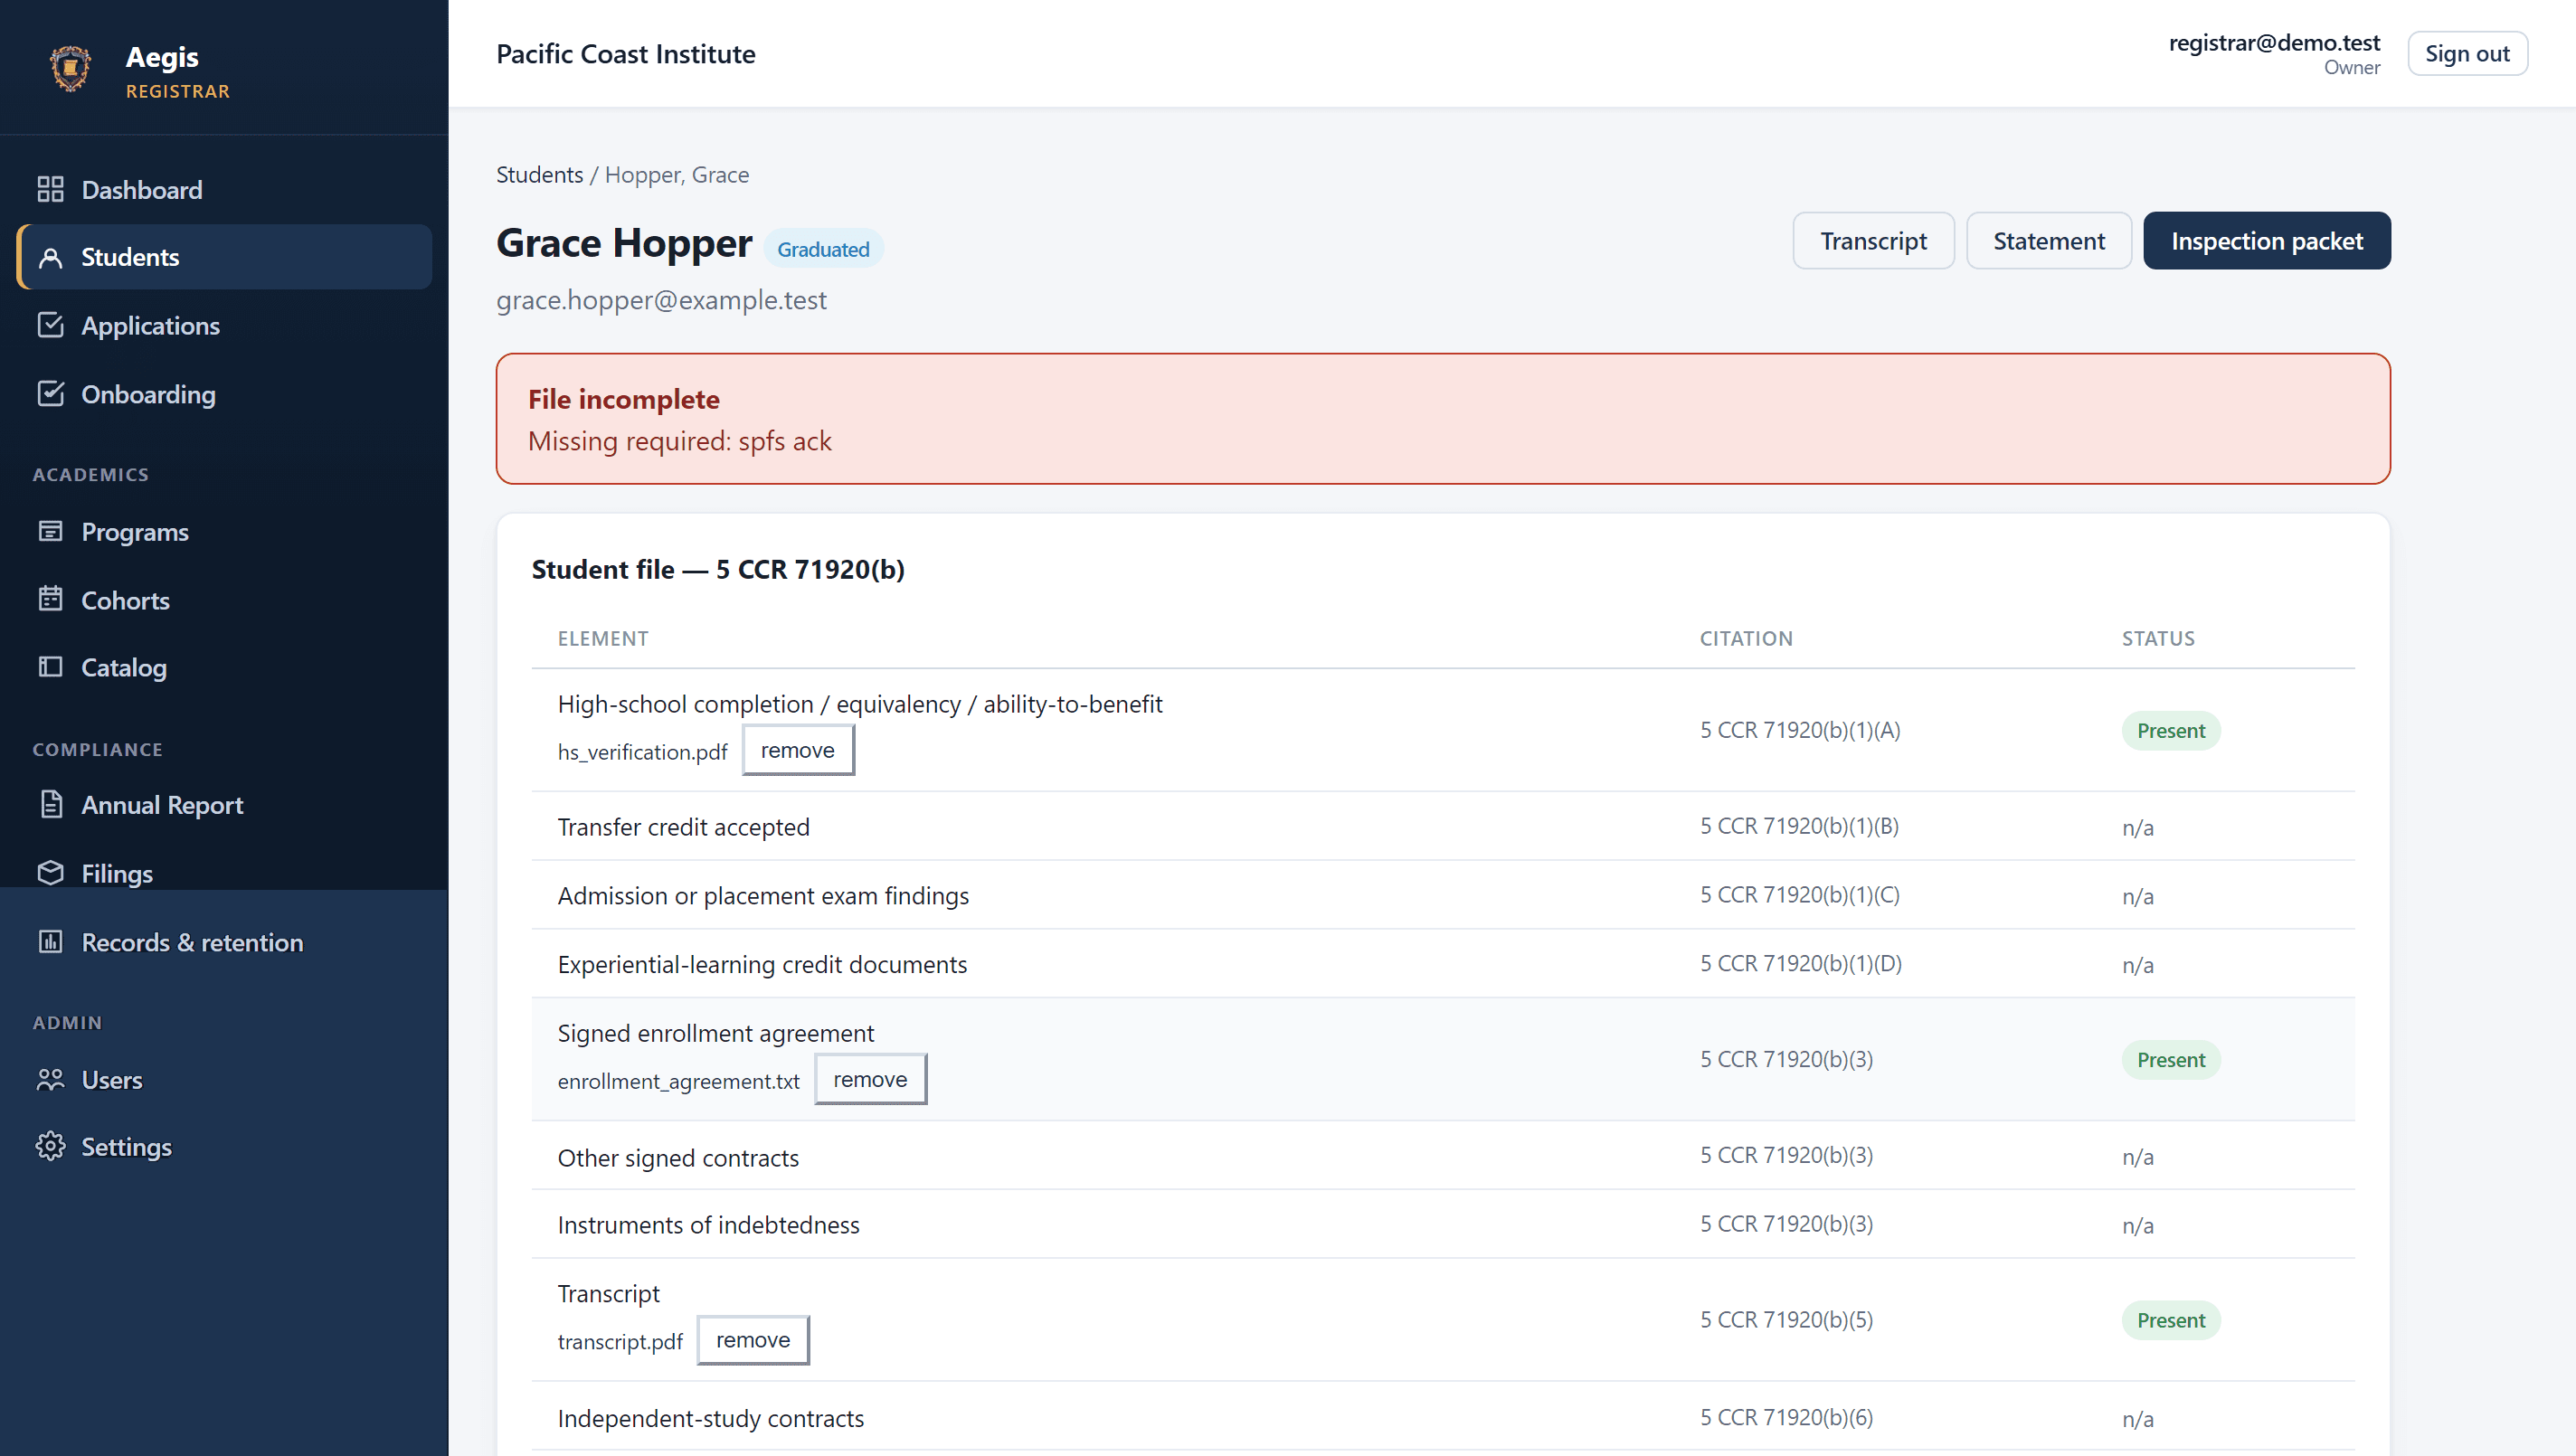Click registrar@demo.test account label
Viewport: 2576px width, 1456px height.
tap(2274, 42)
